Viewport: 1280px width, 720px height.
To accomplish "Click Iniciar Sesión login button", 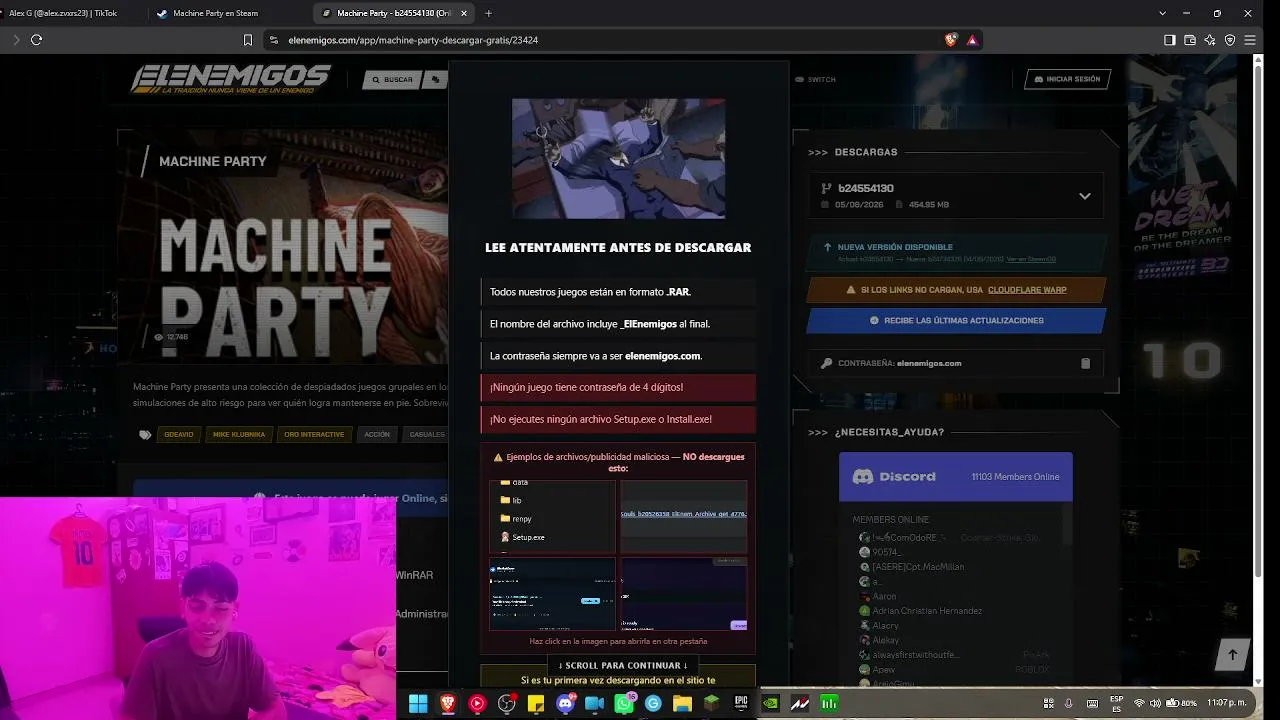I will coord(1067,79).
